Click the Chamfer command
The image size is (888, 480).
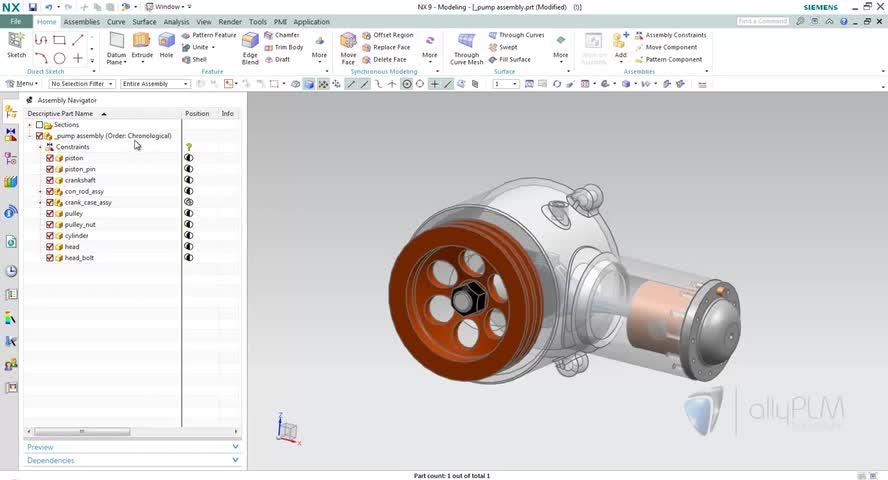(281, 35)
